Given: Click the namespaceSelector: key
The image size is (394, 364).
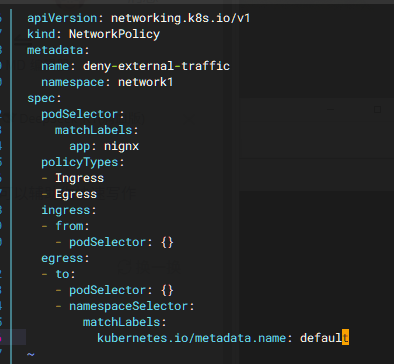Looking at the screenshot, I should click(132, 306).
